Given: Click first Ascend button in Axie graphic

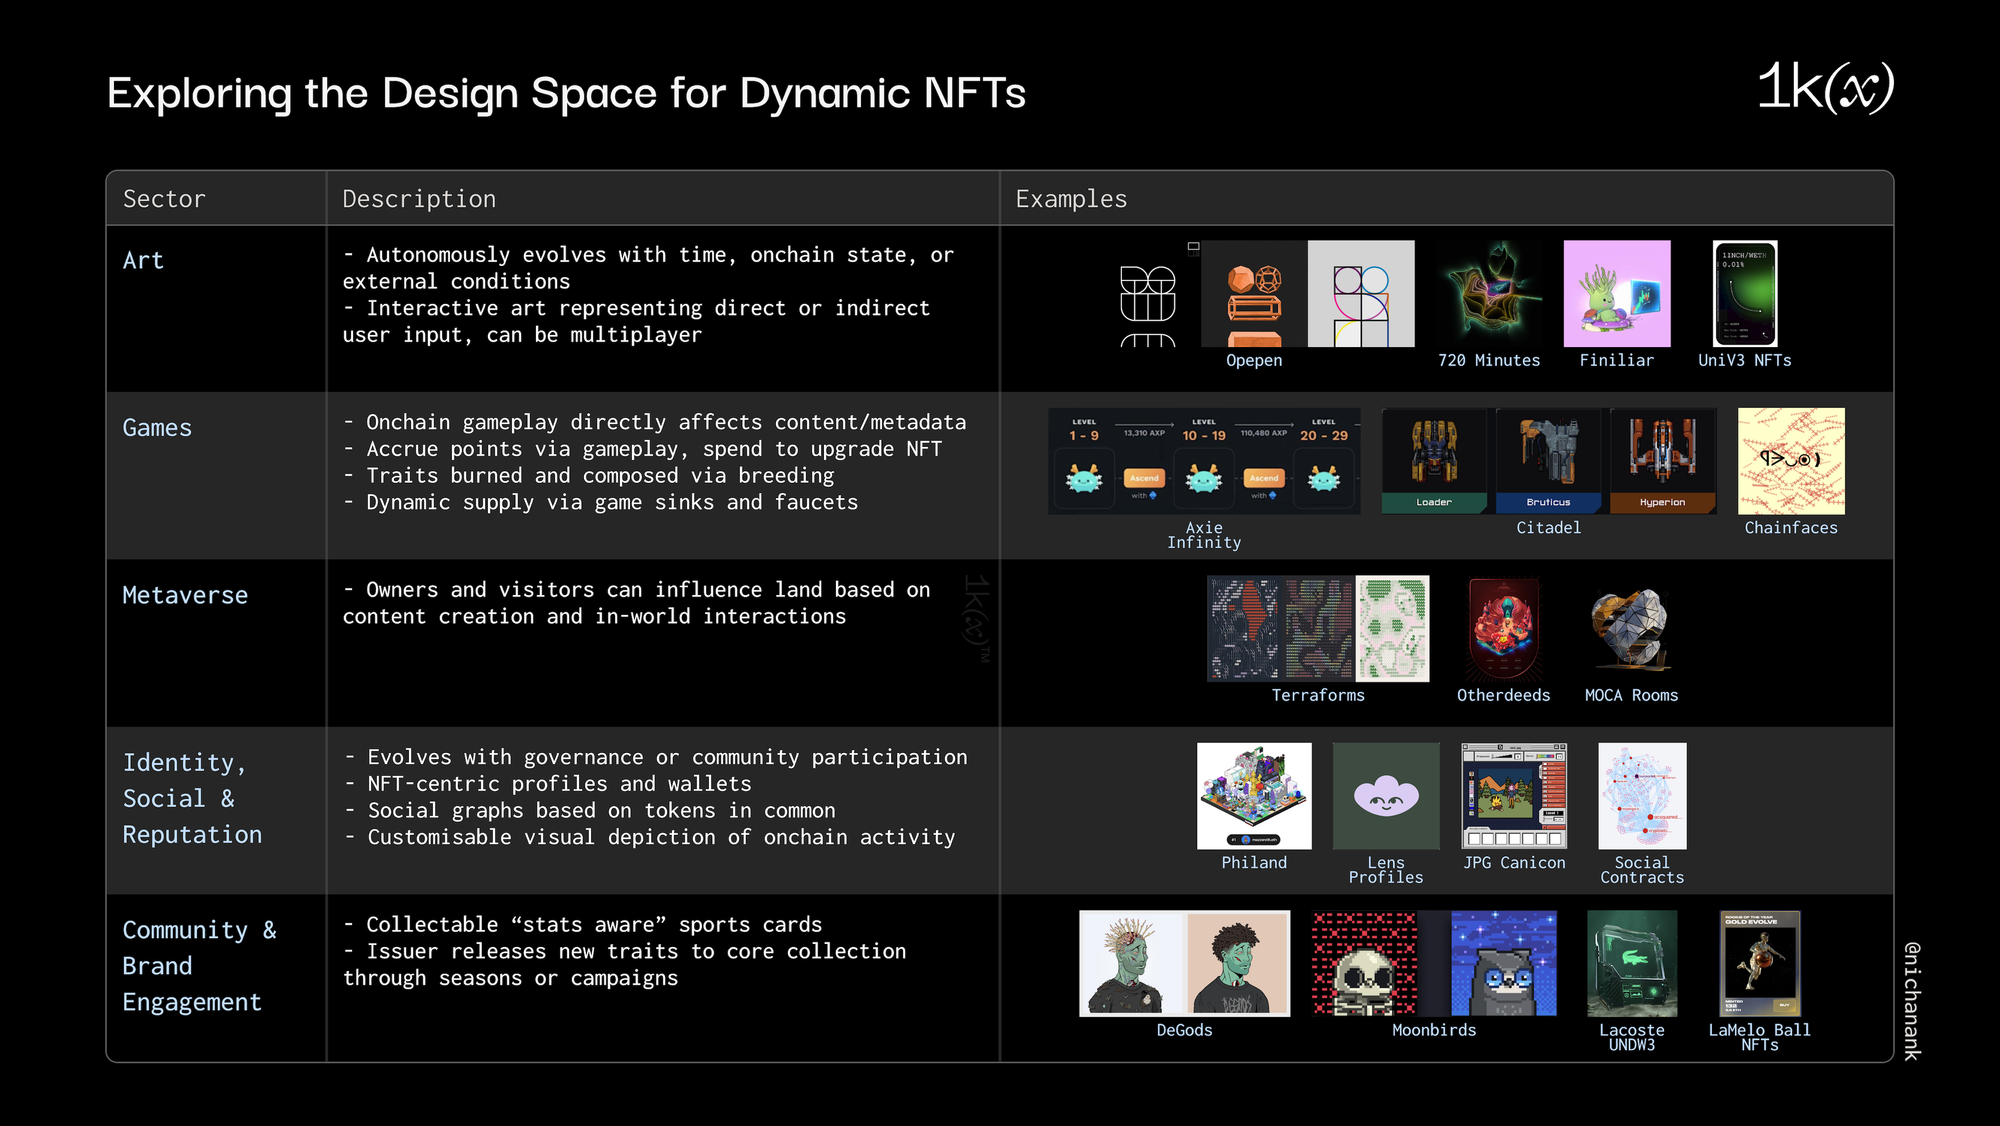Looking at the screenshot, I should pos(1144,478).
